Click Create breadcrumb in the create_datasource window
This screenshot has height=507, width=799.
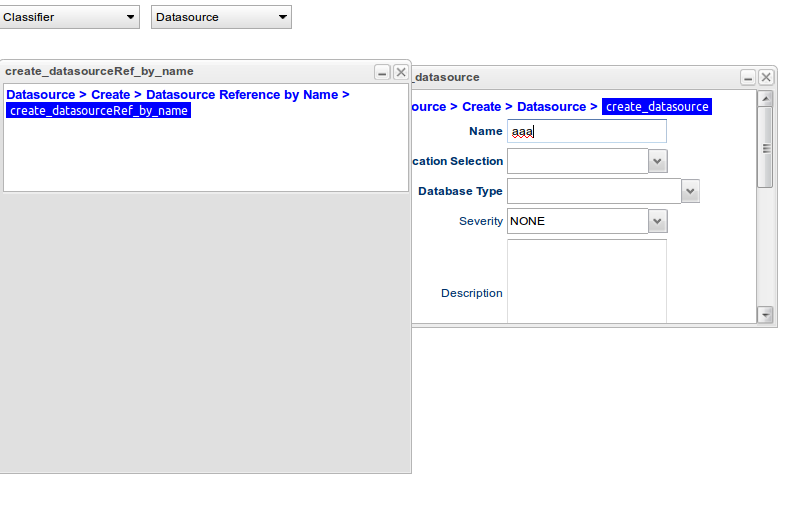[482, 106]
